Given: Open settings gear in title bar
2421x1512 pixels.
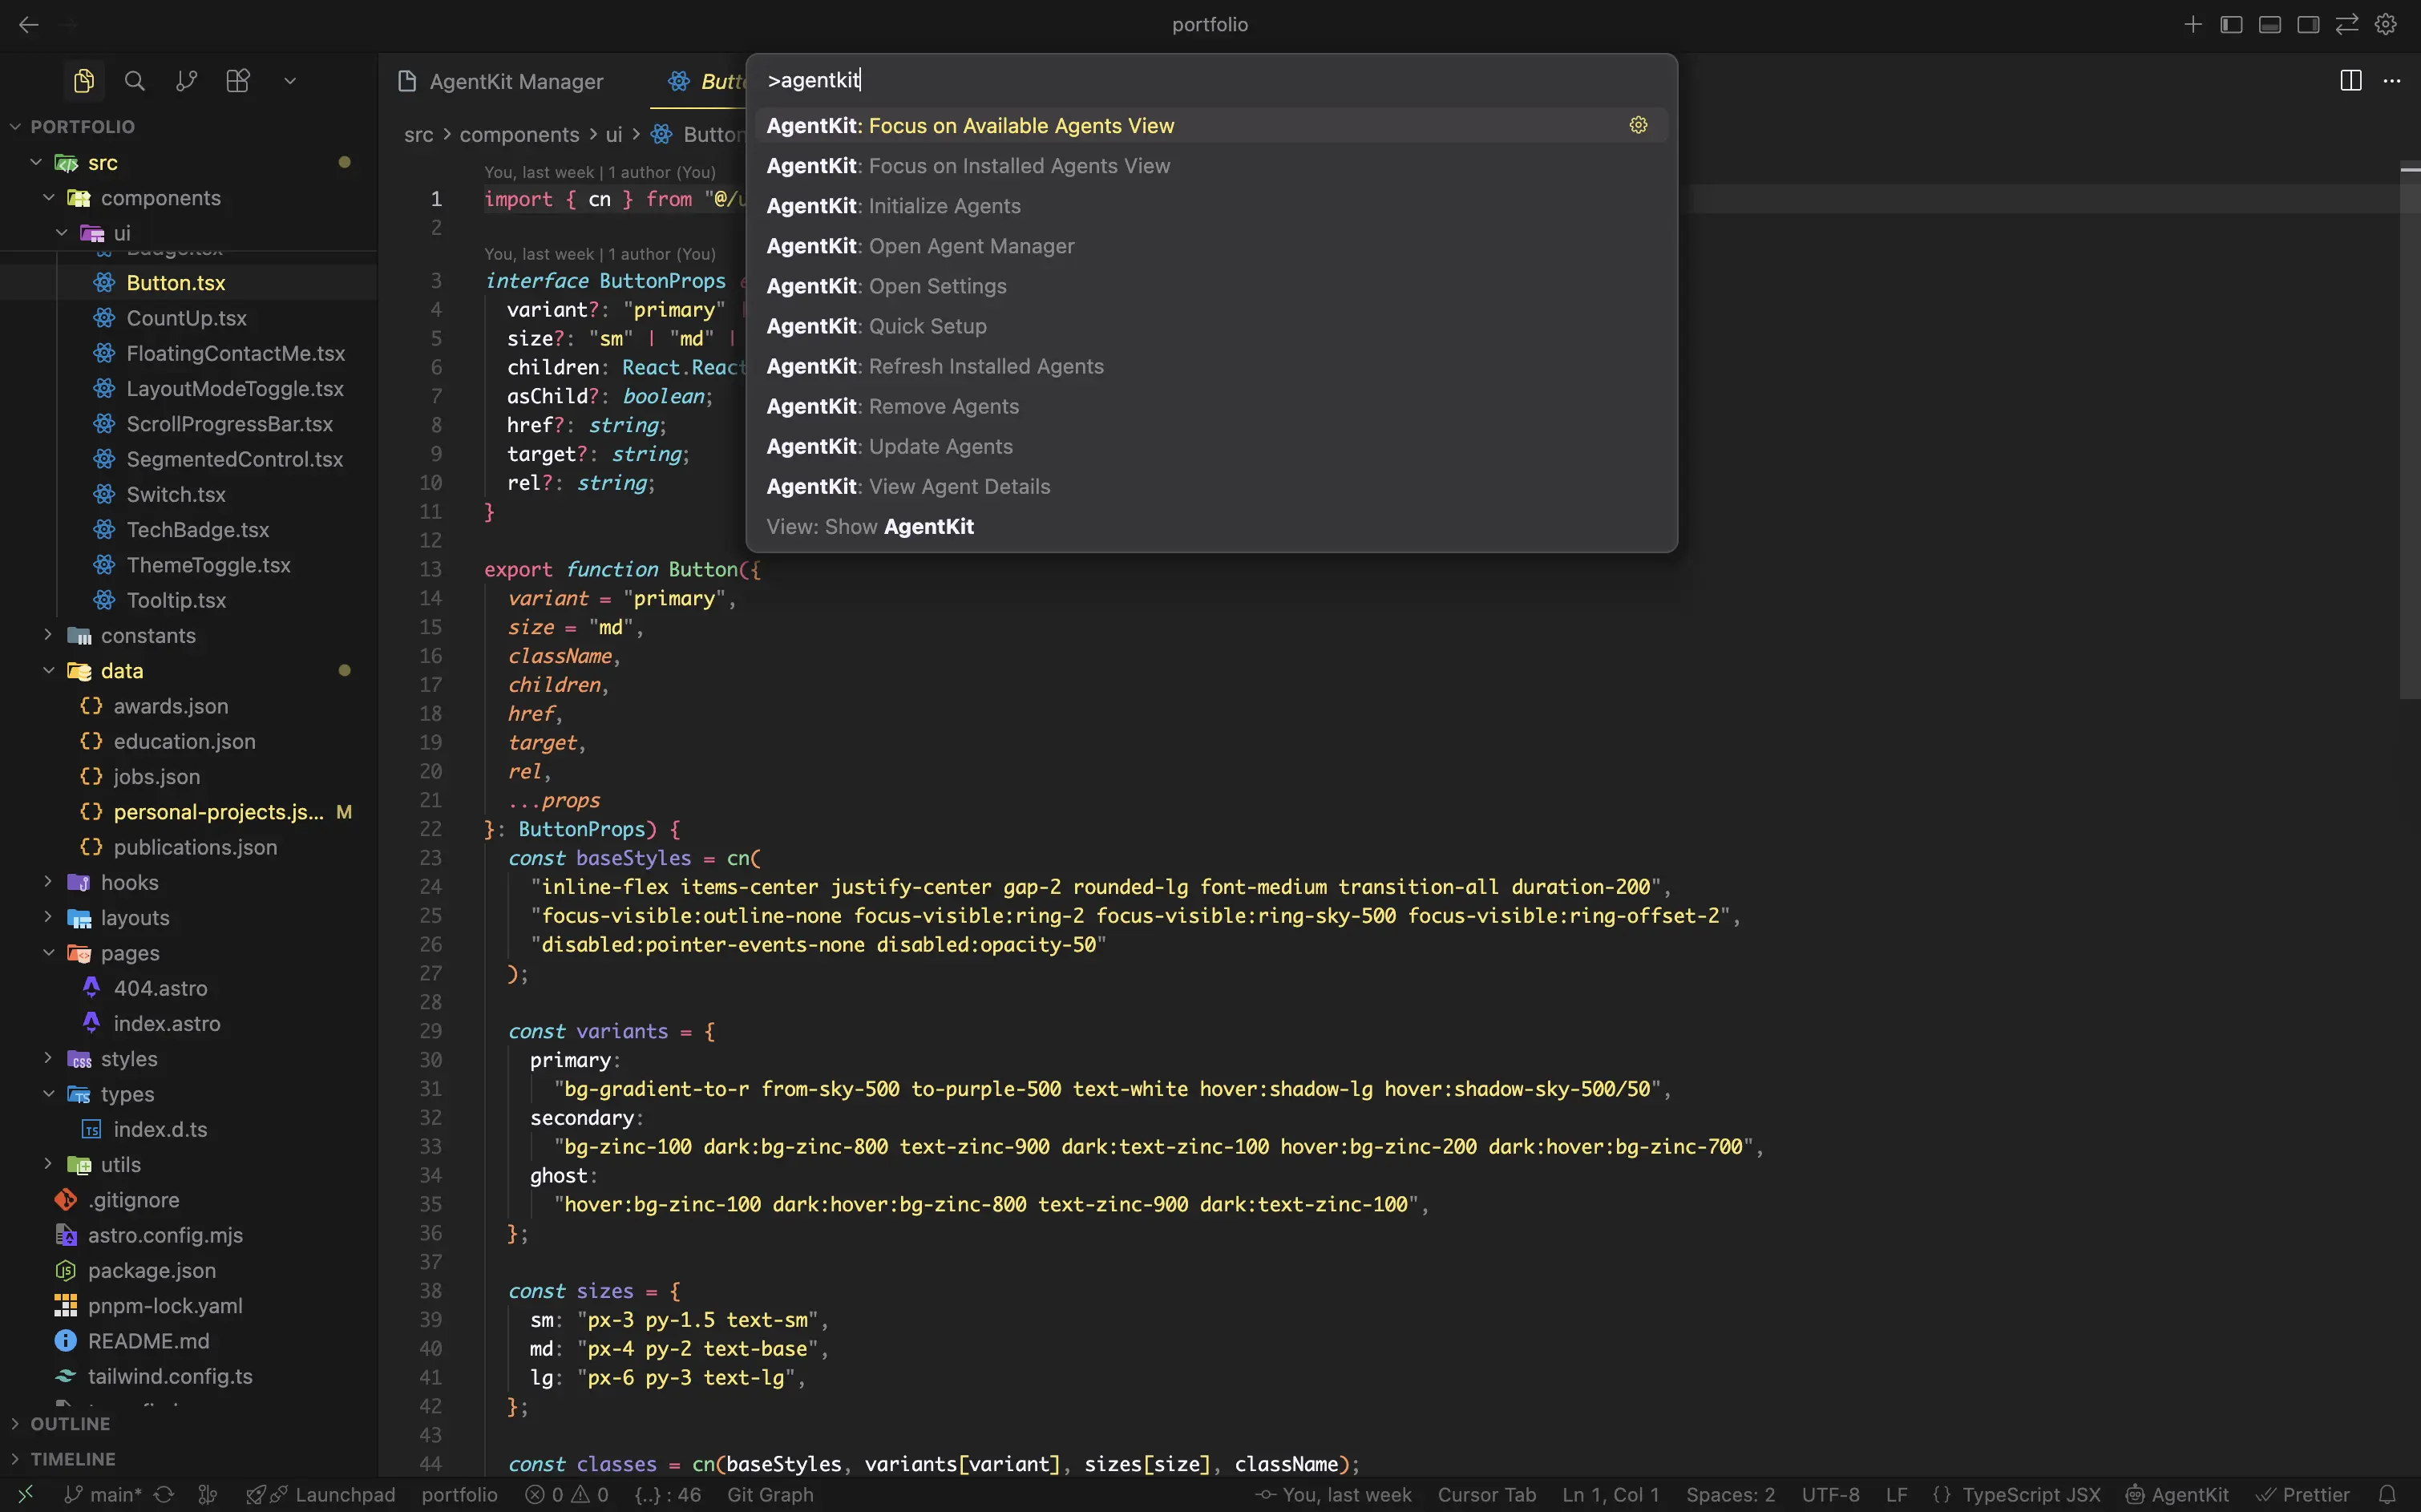Looking at the screenshot, I should pyautogui.click(x=2386, y=24).
